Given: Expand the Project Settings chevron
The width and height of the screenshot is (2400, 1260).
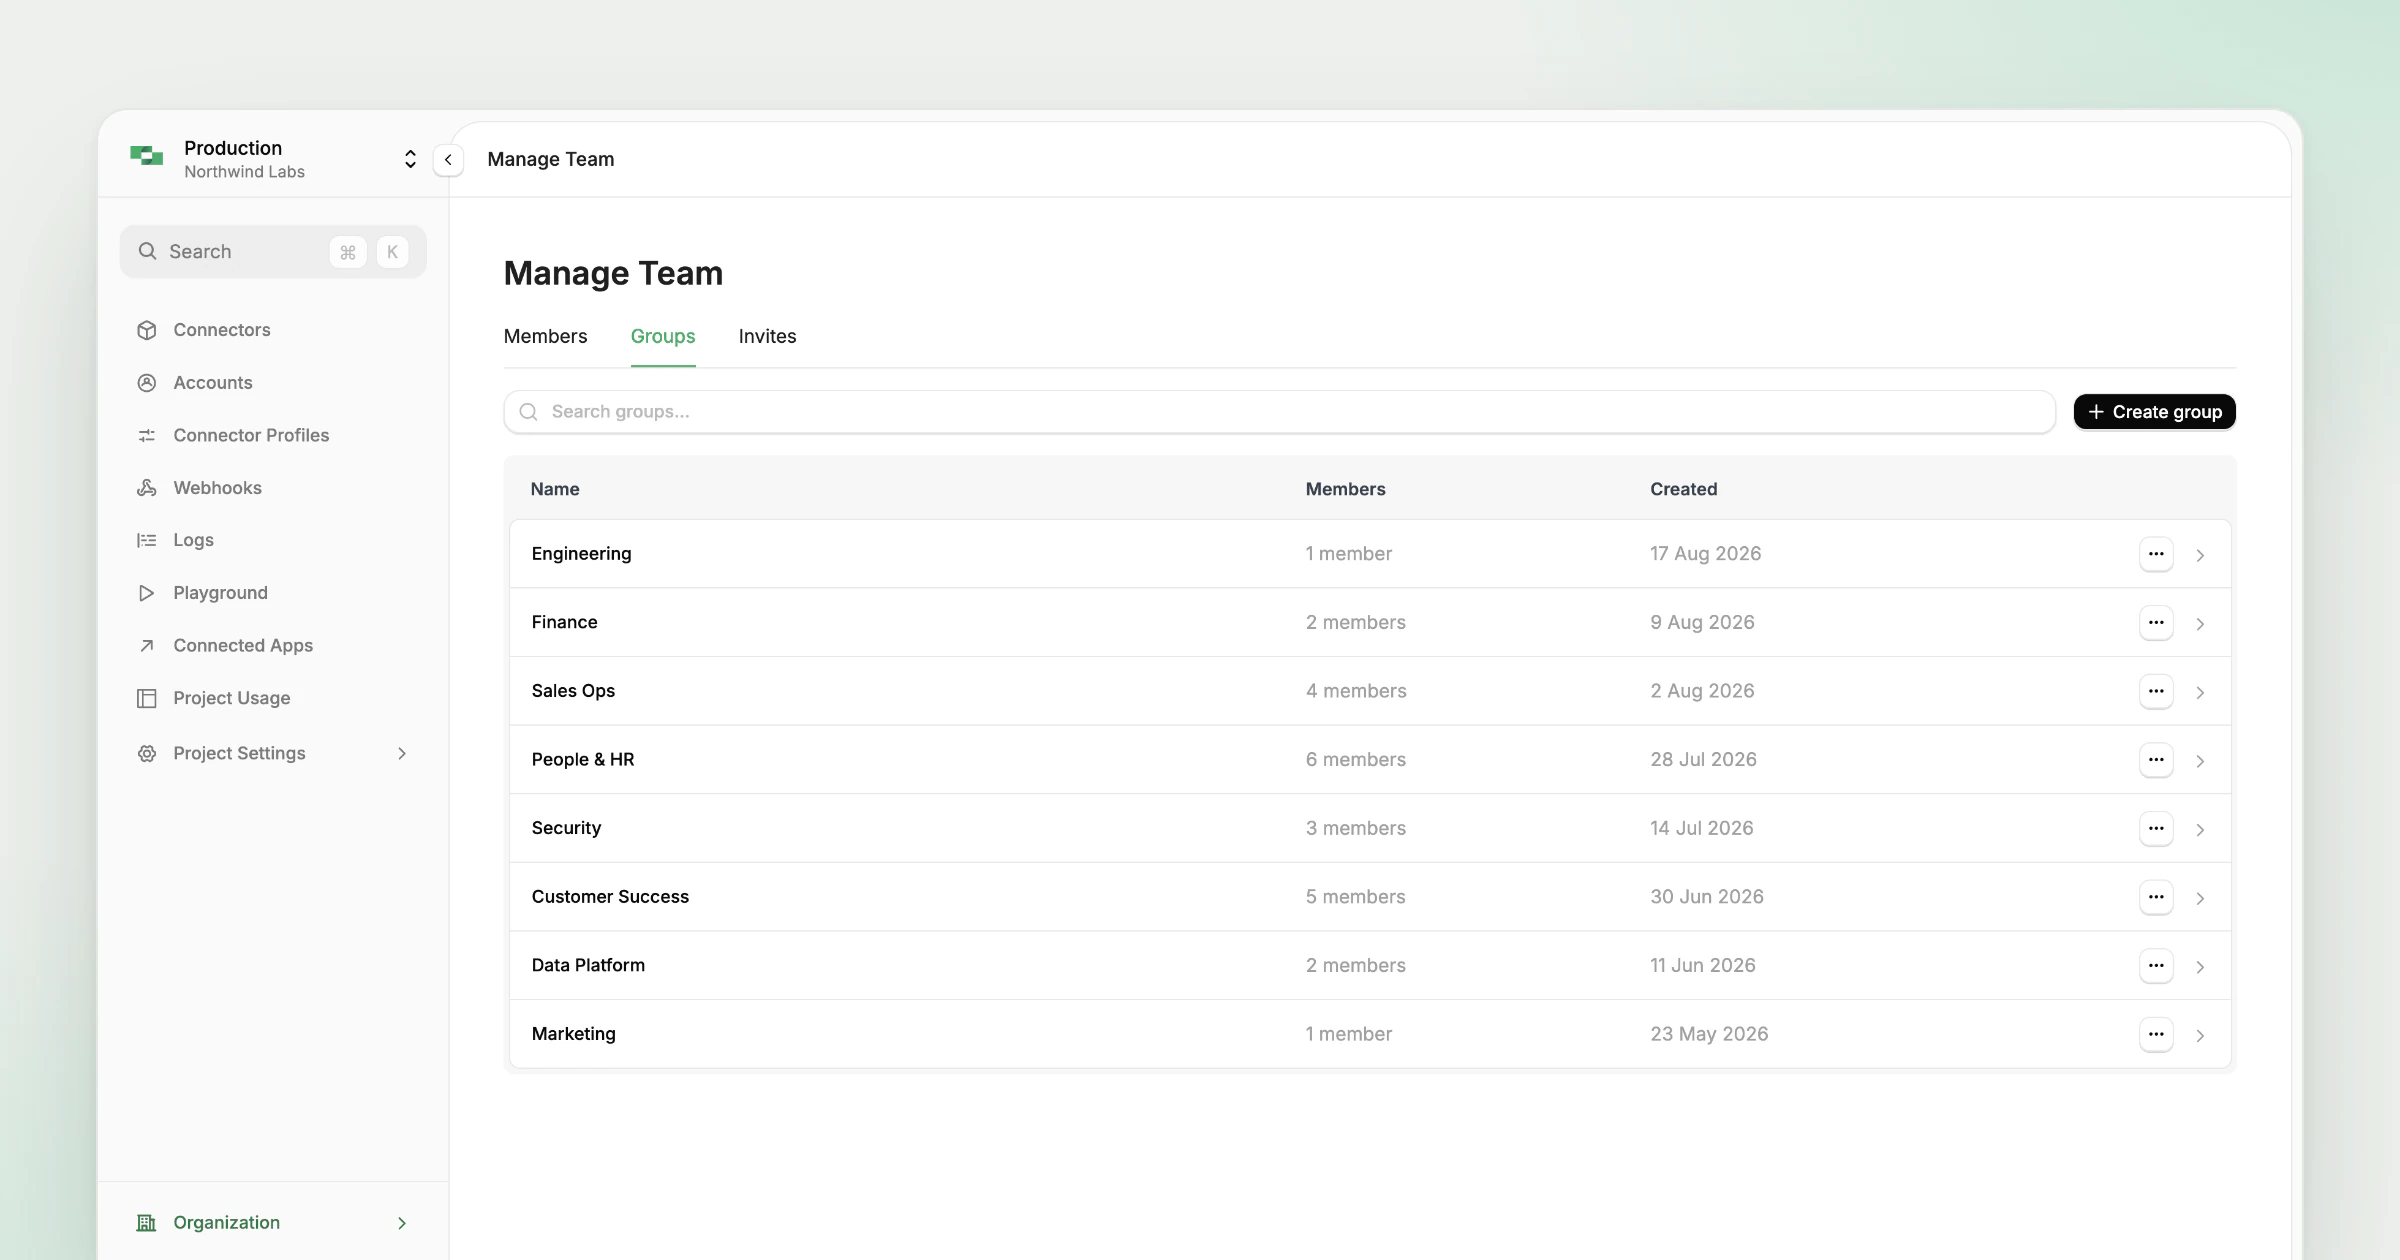Looking at the screenshot, I should pyautogui.click(x=402, y=753).
